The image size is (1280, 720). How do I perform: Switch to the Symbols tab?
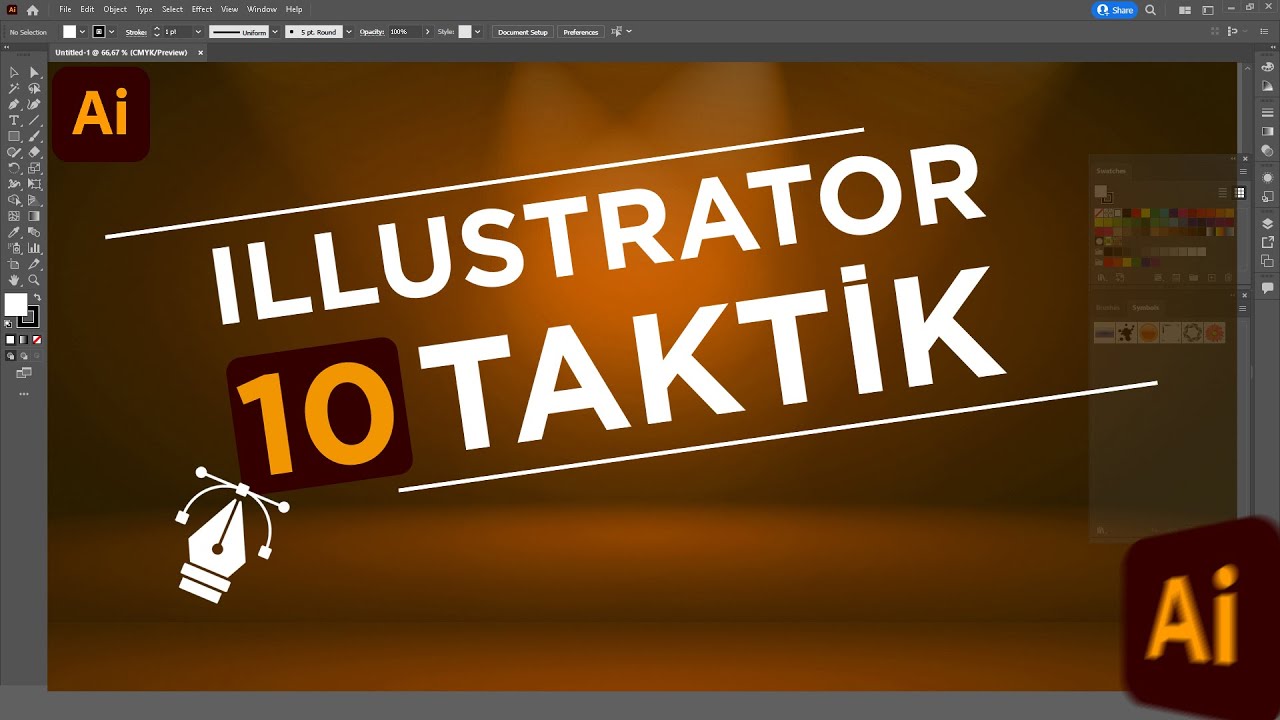coord(1145,308)
